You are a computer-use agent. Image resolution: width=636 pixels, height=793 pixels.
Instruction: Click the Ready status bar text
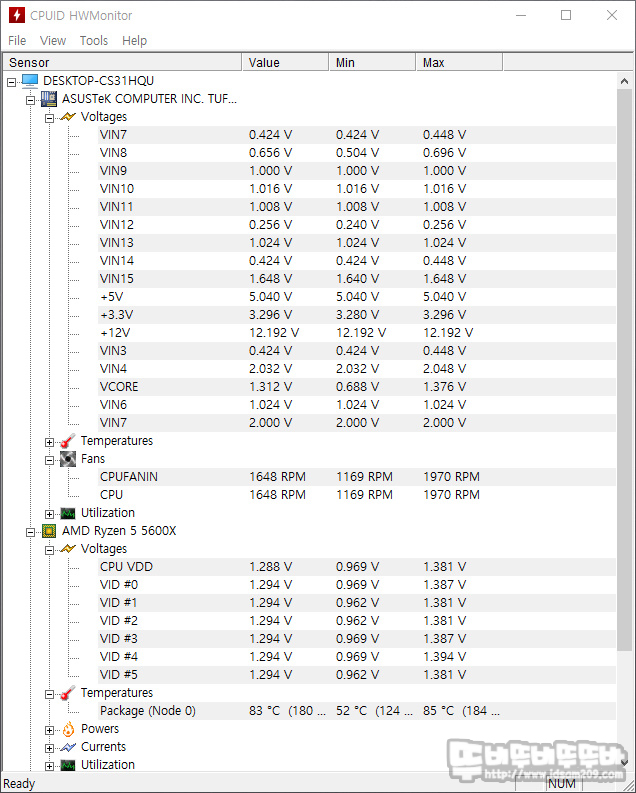click(19, 783)
